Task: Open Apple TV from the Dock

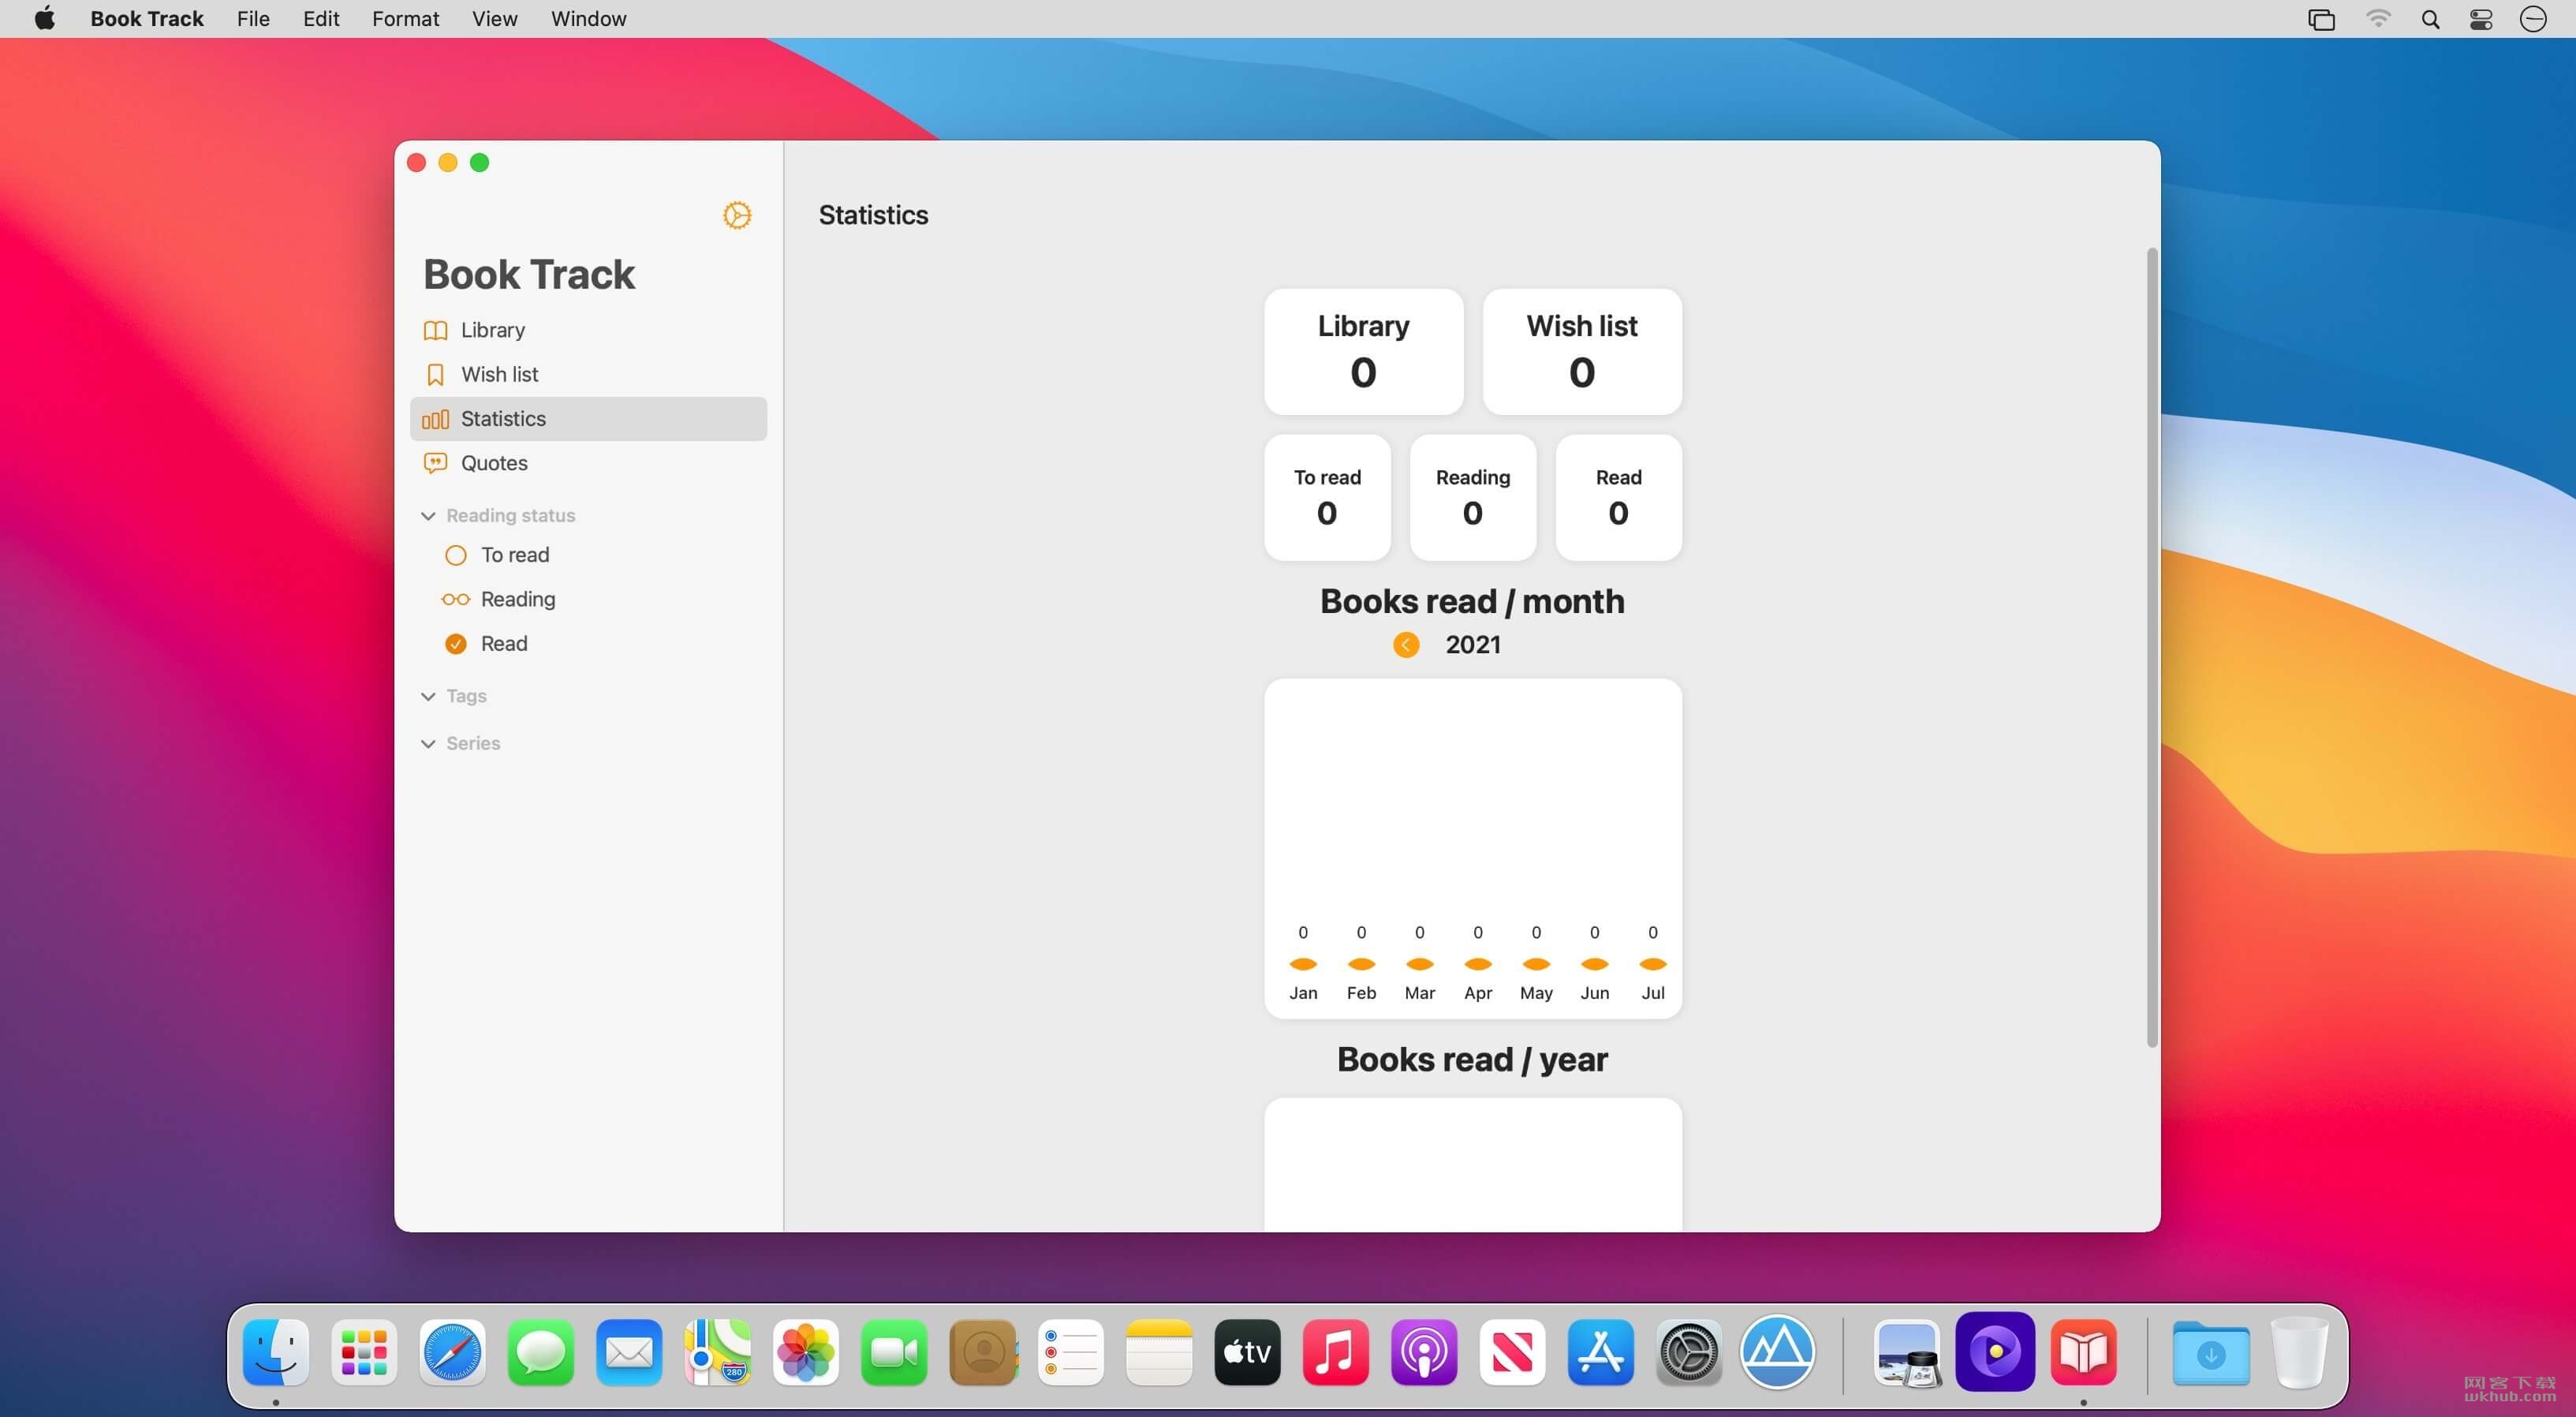Action: 1247,1352
